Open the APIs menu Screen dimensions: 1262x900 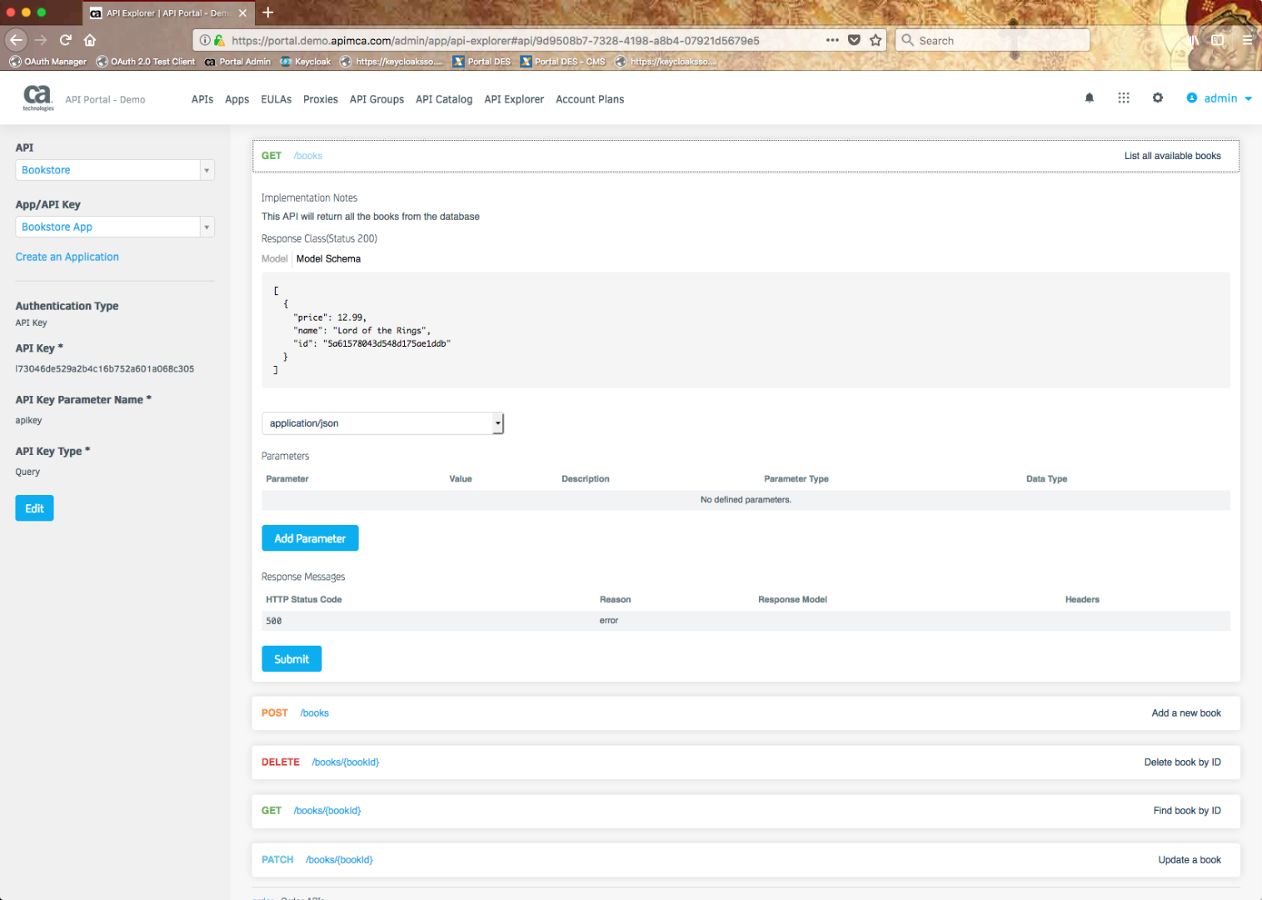203,99
